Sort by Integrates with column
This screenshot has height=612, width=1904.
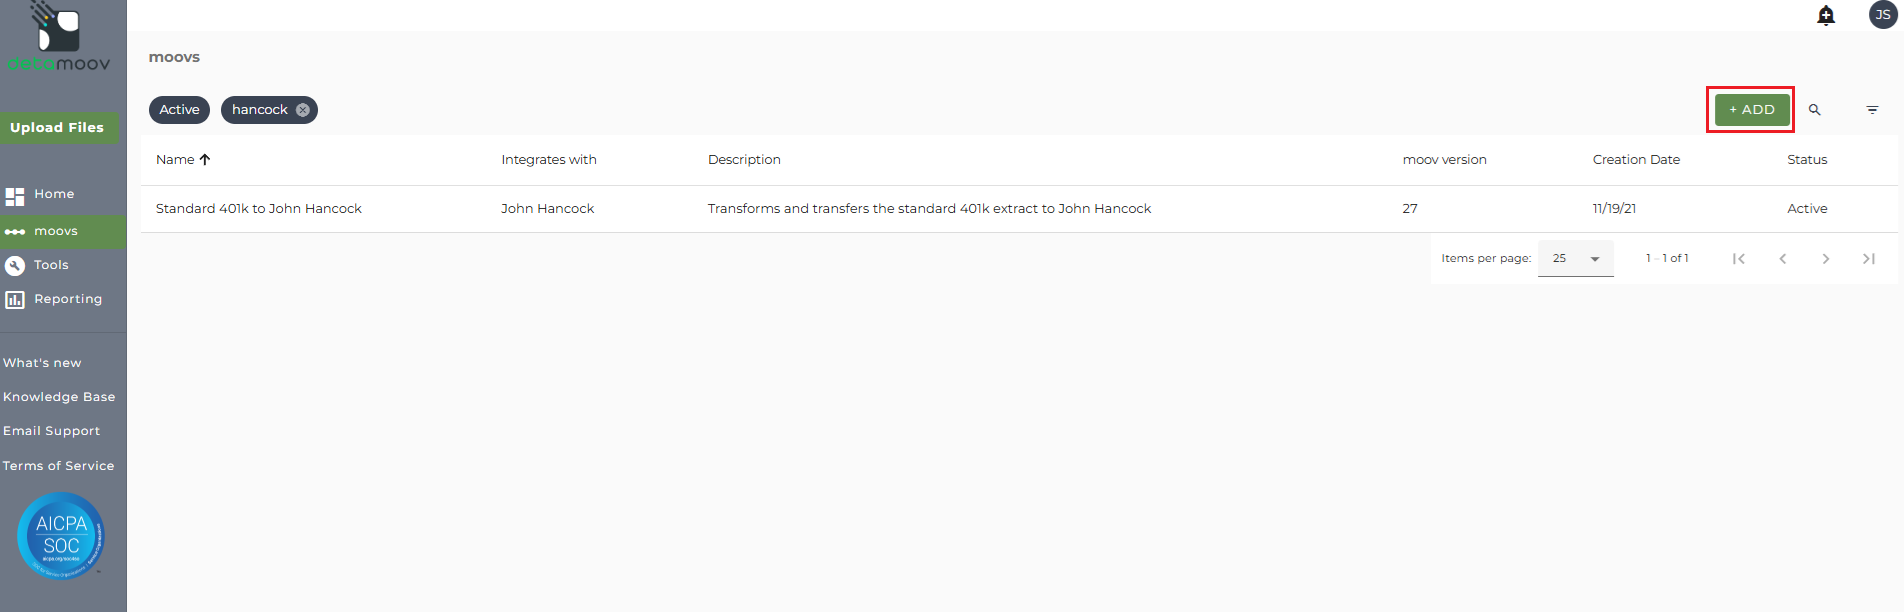[549, 160]
